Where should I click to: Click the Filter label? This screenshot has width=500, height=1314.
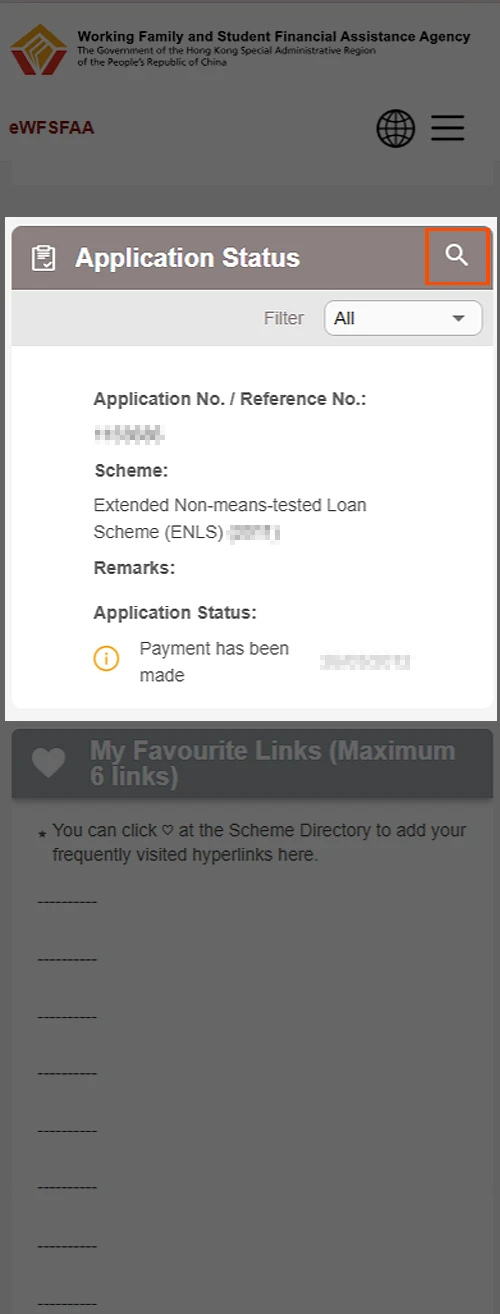(x=284, y=318)
